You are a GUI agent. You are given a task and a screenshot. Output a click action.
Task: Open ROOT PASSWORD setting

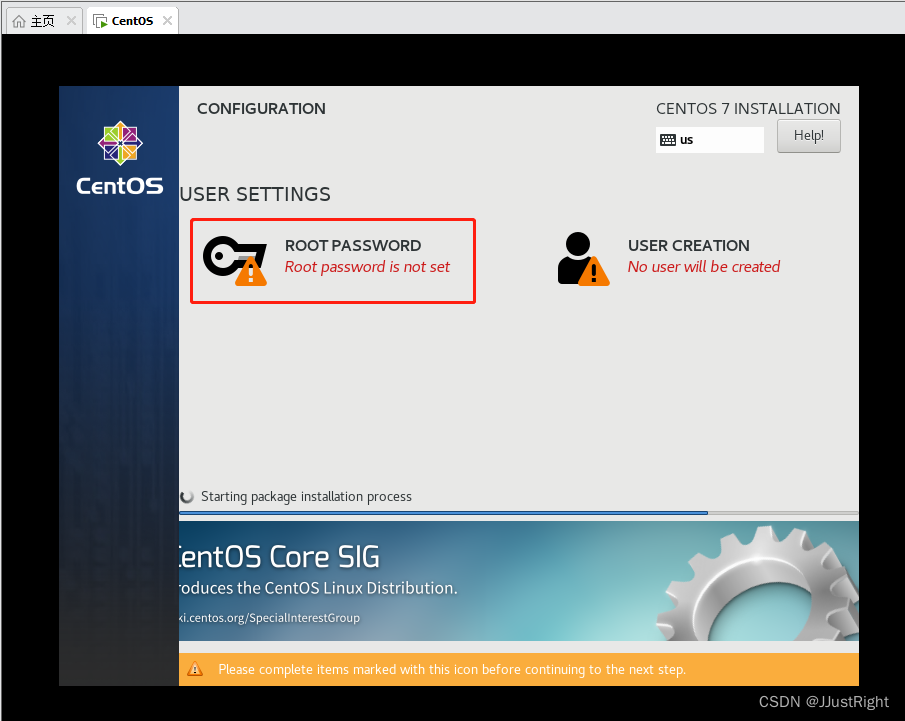[333, 261]
